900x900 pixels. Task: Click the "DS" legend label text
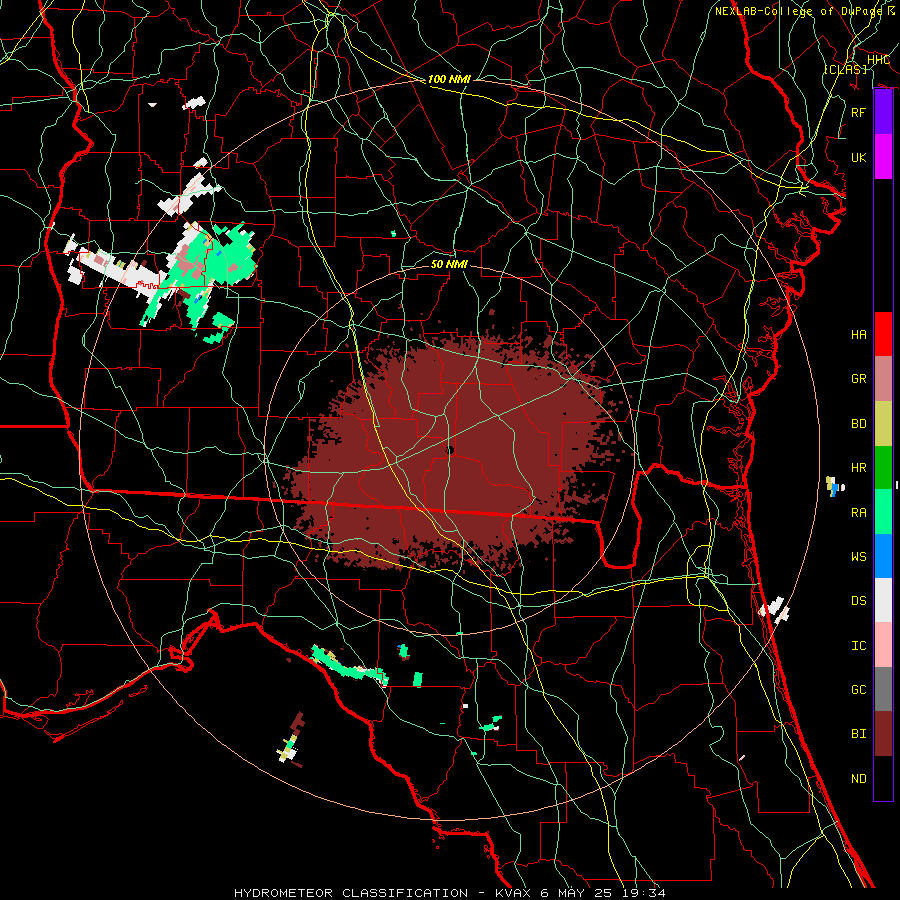click(x=858, y=601)
